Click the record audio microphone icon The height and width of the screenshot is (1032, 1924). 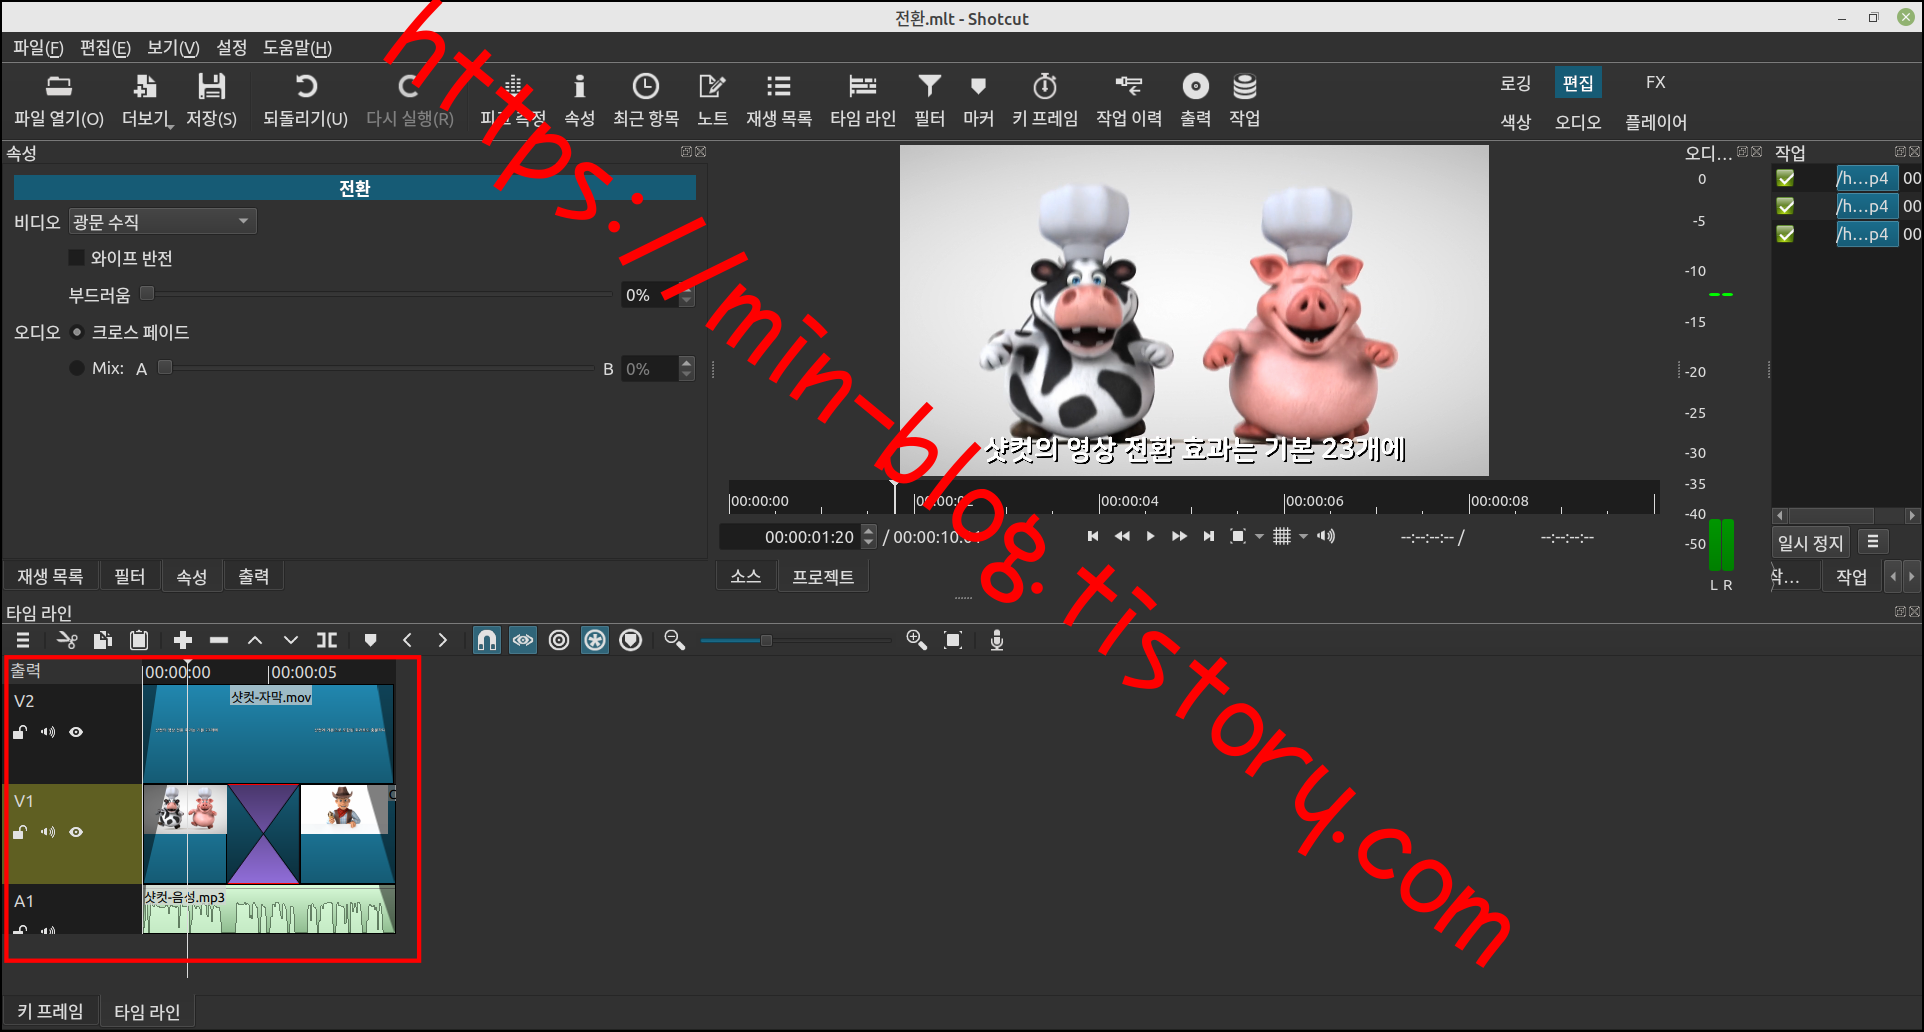[x=996, y=640]
